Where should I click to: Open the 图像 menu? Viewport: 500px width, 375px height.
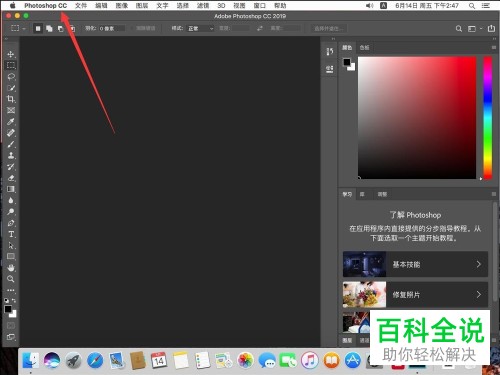[x=122, y=6]
